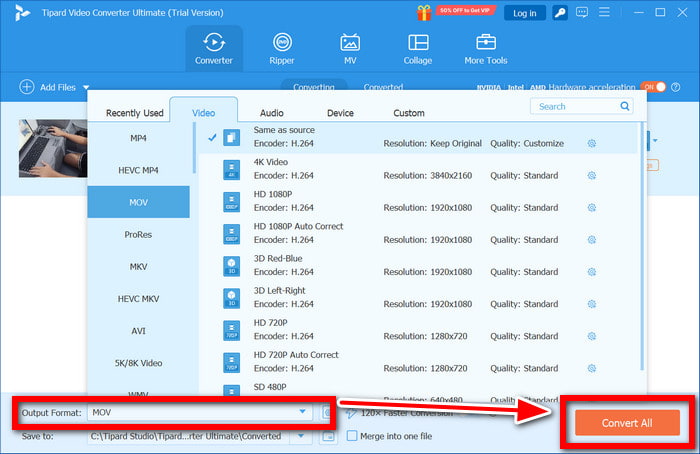Image resolution: width=700 pixels, height=454 pixels.
Task: Open the hamburger menu
Action: tap(604, 12)
